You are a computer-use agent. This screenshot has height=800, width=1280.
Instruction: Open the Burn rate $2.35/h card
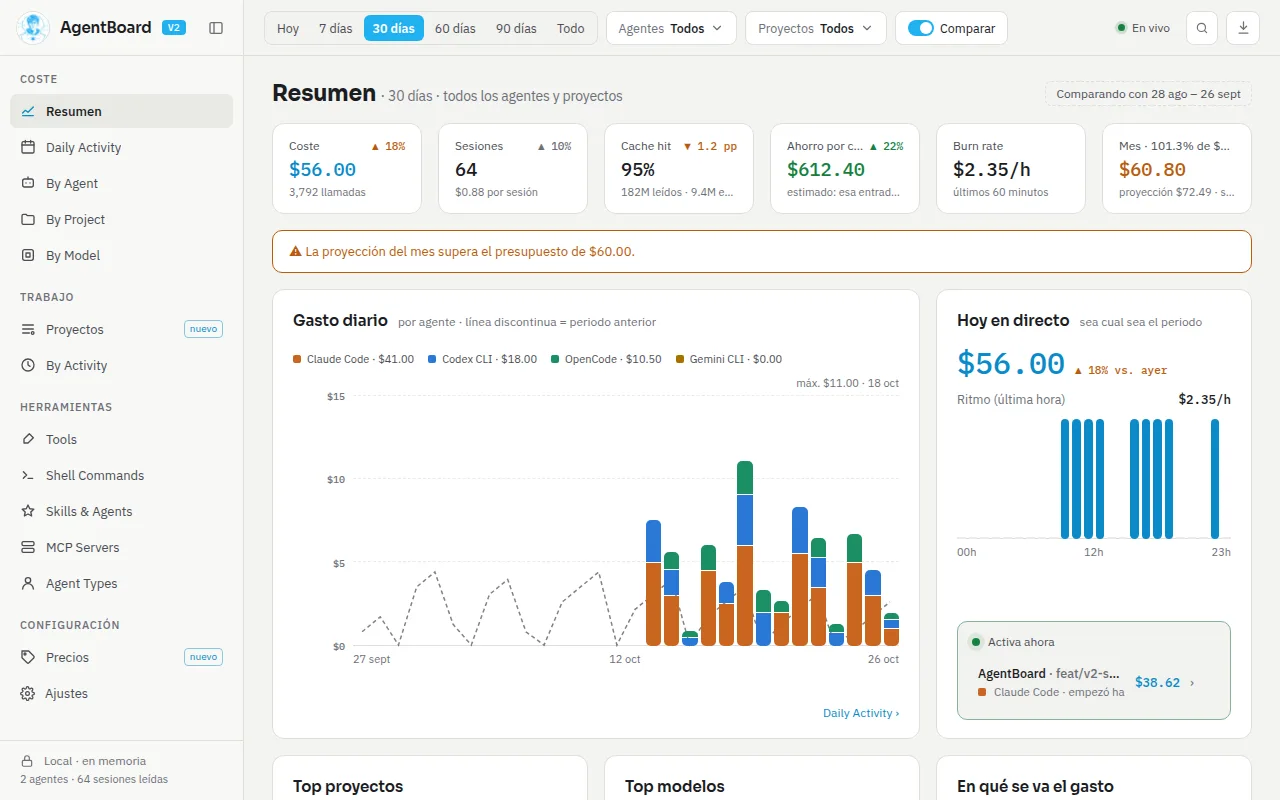point(1011,169)
